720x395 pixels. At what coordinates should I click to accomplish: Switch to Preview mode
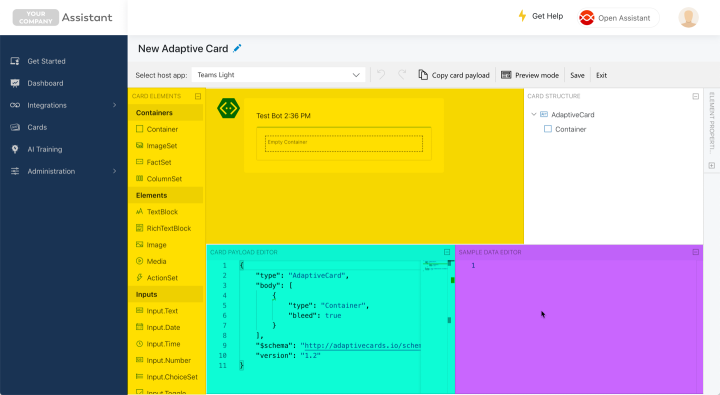coord(530,75)
